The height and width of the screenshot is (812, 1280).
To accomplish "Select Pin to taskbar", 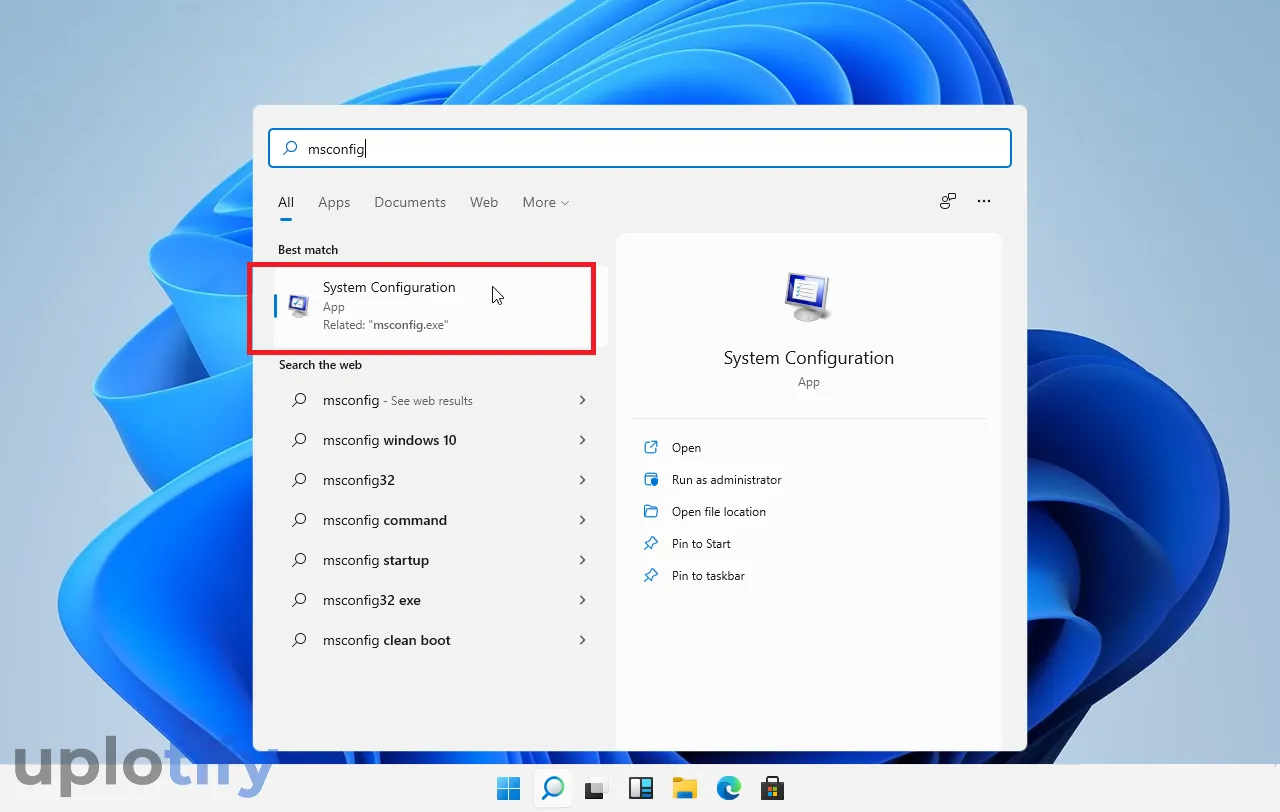I will 708,576.
